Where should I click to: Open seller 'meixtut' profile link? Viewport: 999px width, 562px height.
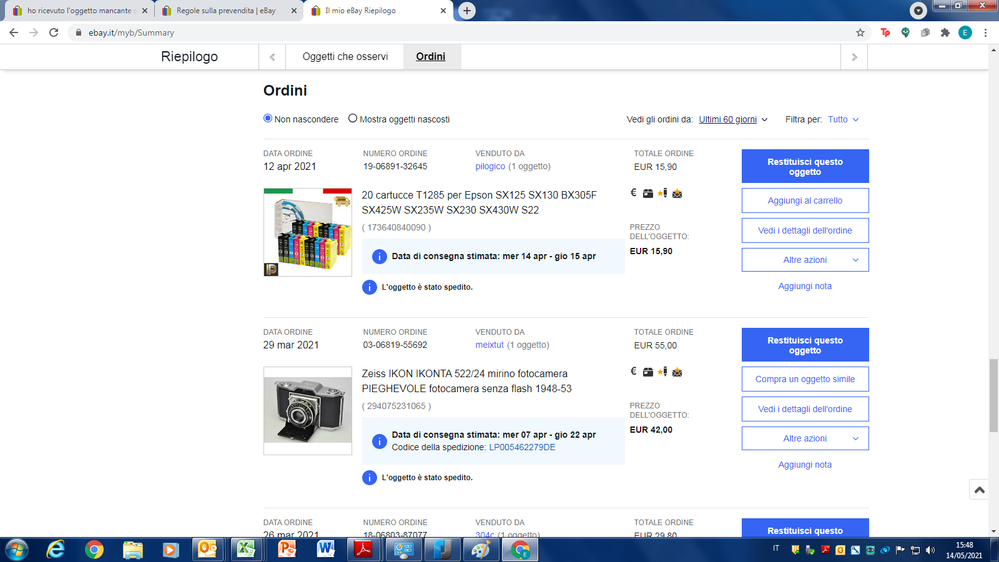pyautogui.click(x=489, y=345)
